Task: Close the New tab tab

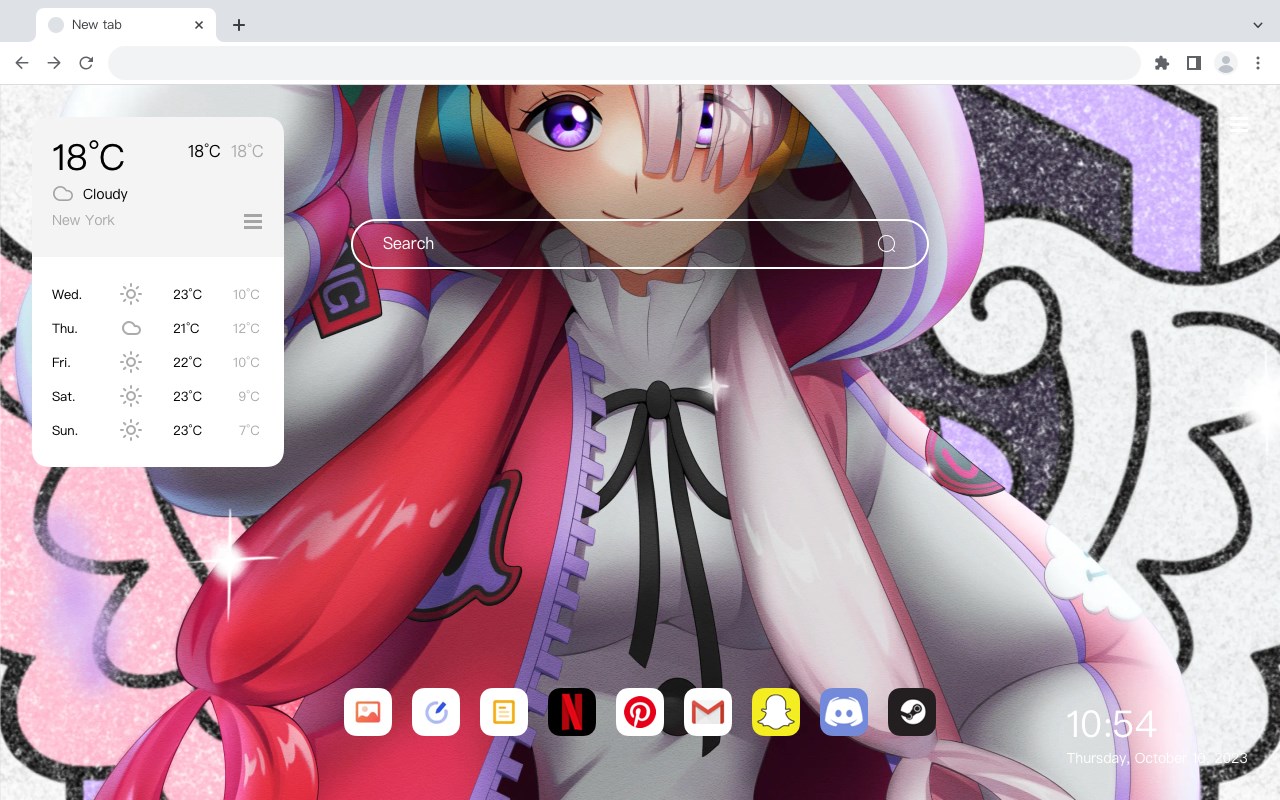Action: 199,25
